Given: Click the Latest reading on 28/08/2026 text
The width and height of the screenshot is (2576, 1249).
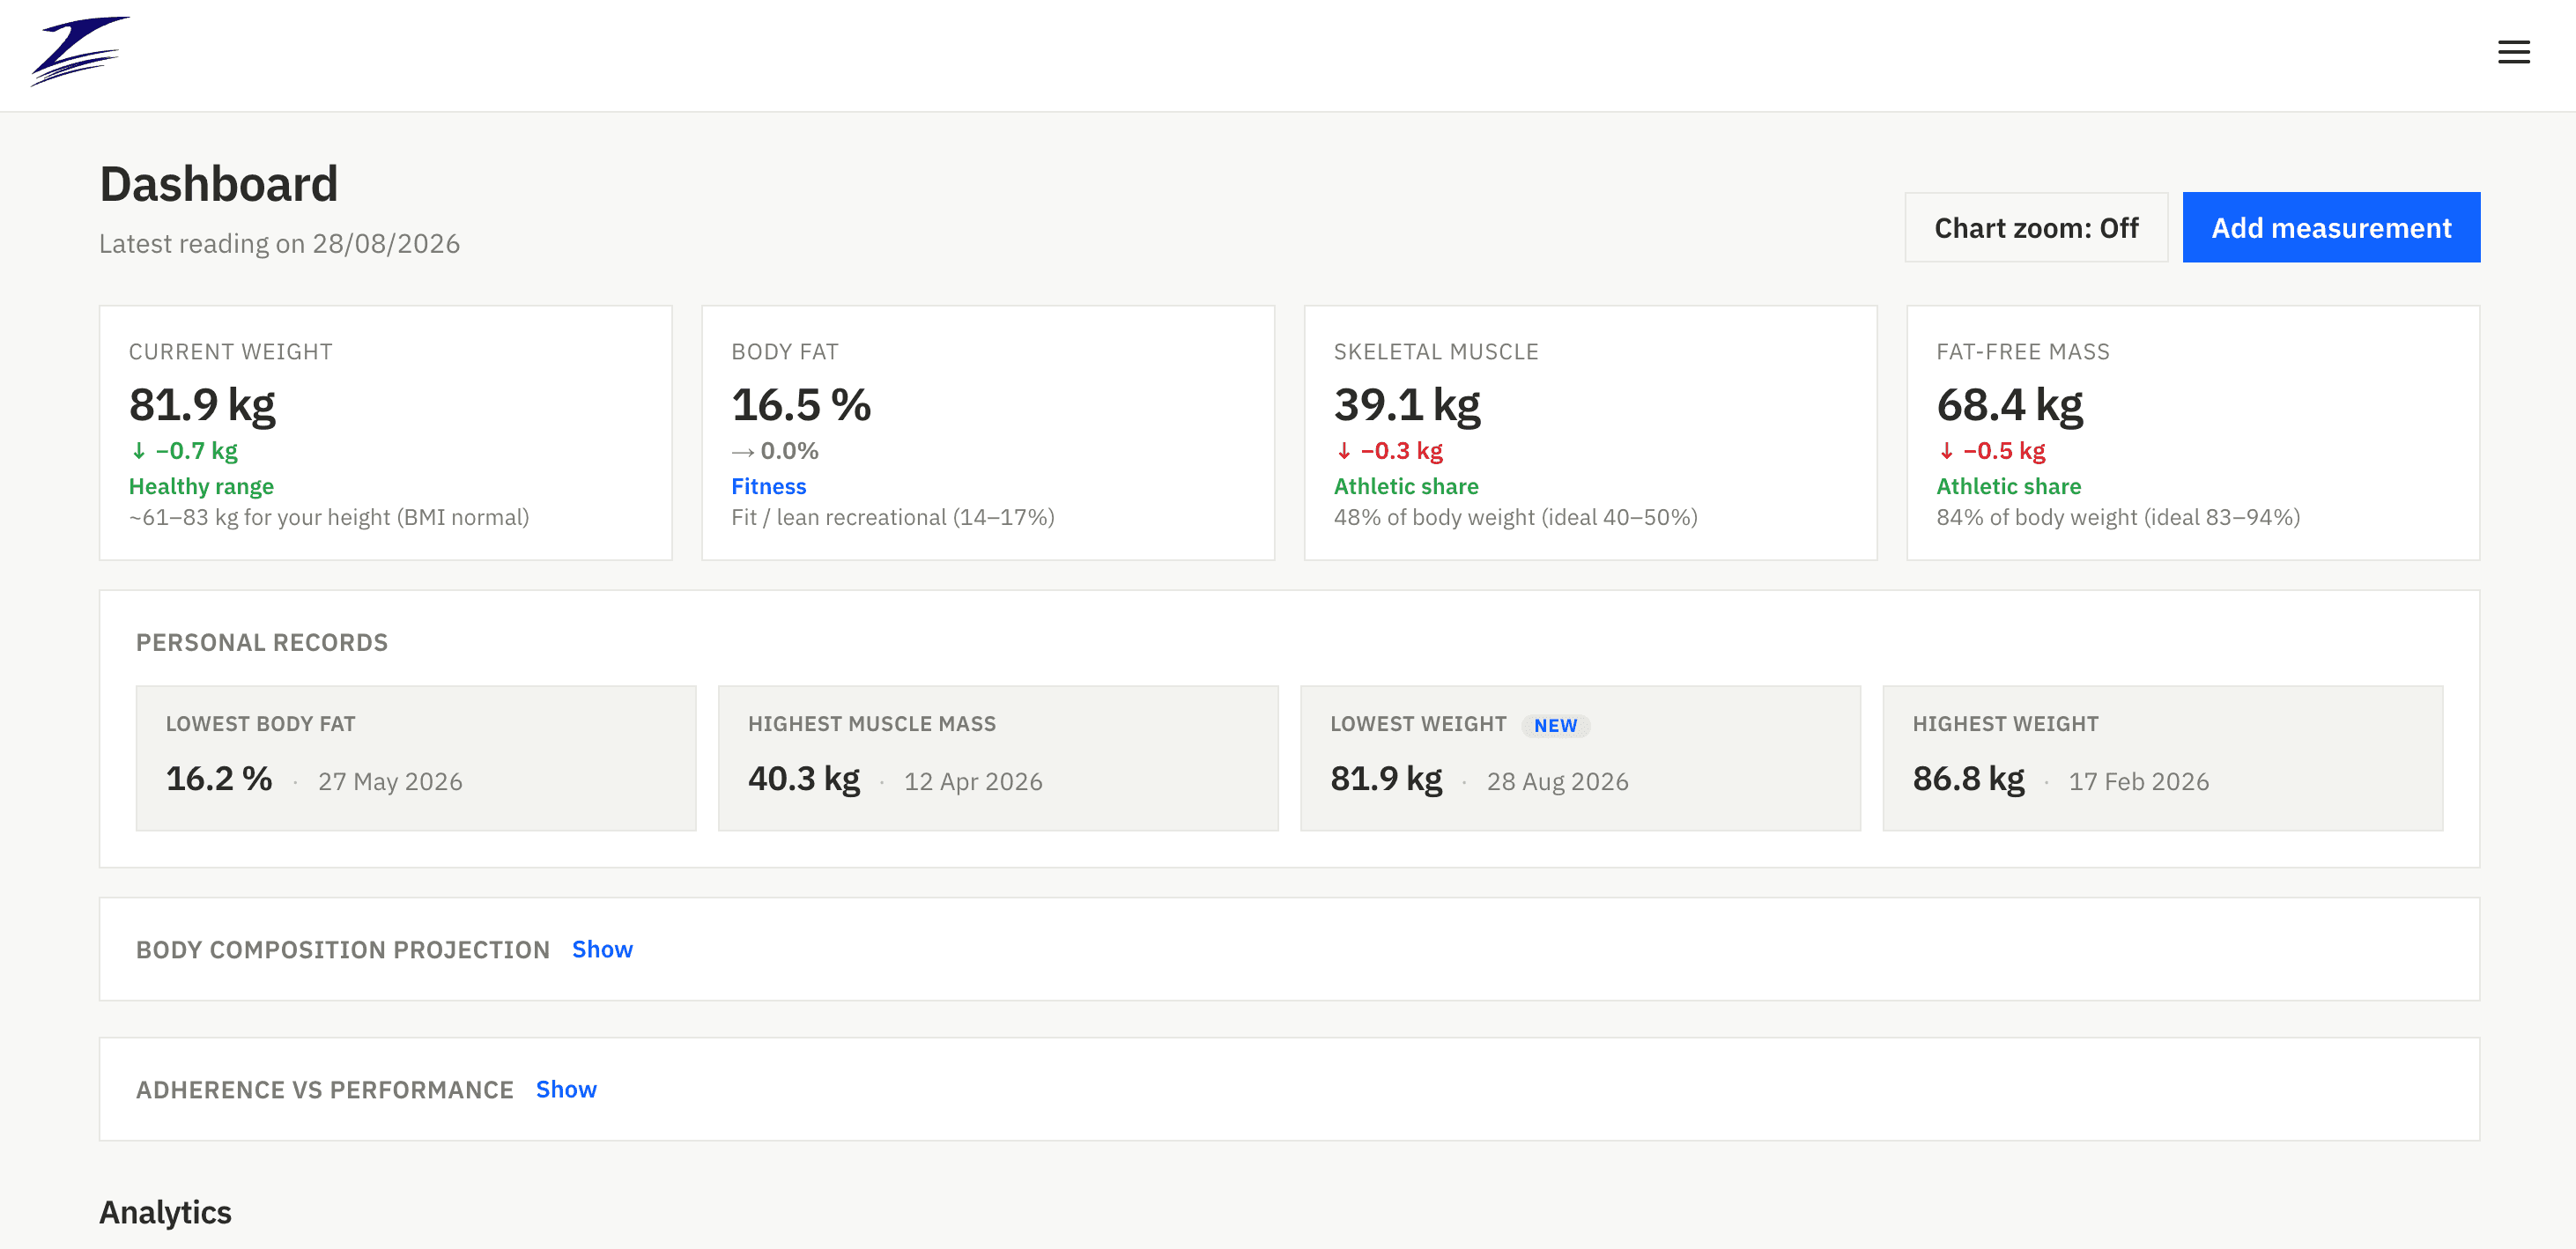Looking at the screenshot, I should point(279,243).
